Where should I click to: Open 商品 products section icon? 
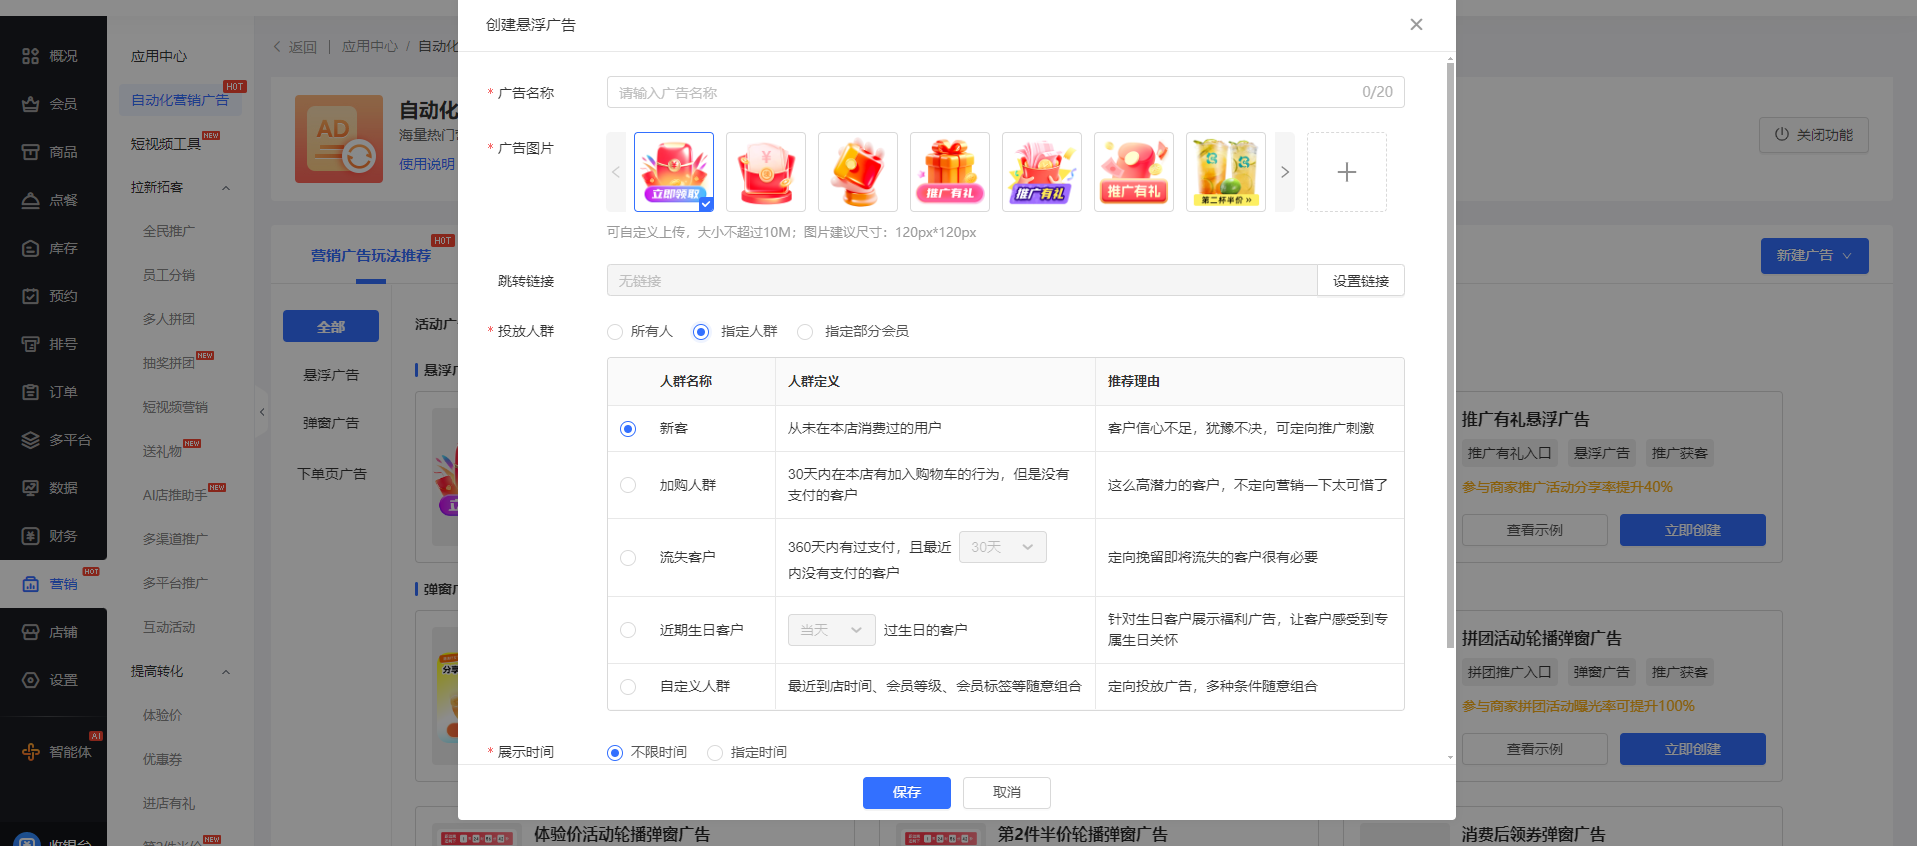click(31, 152)
